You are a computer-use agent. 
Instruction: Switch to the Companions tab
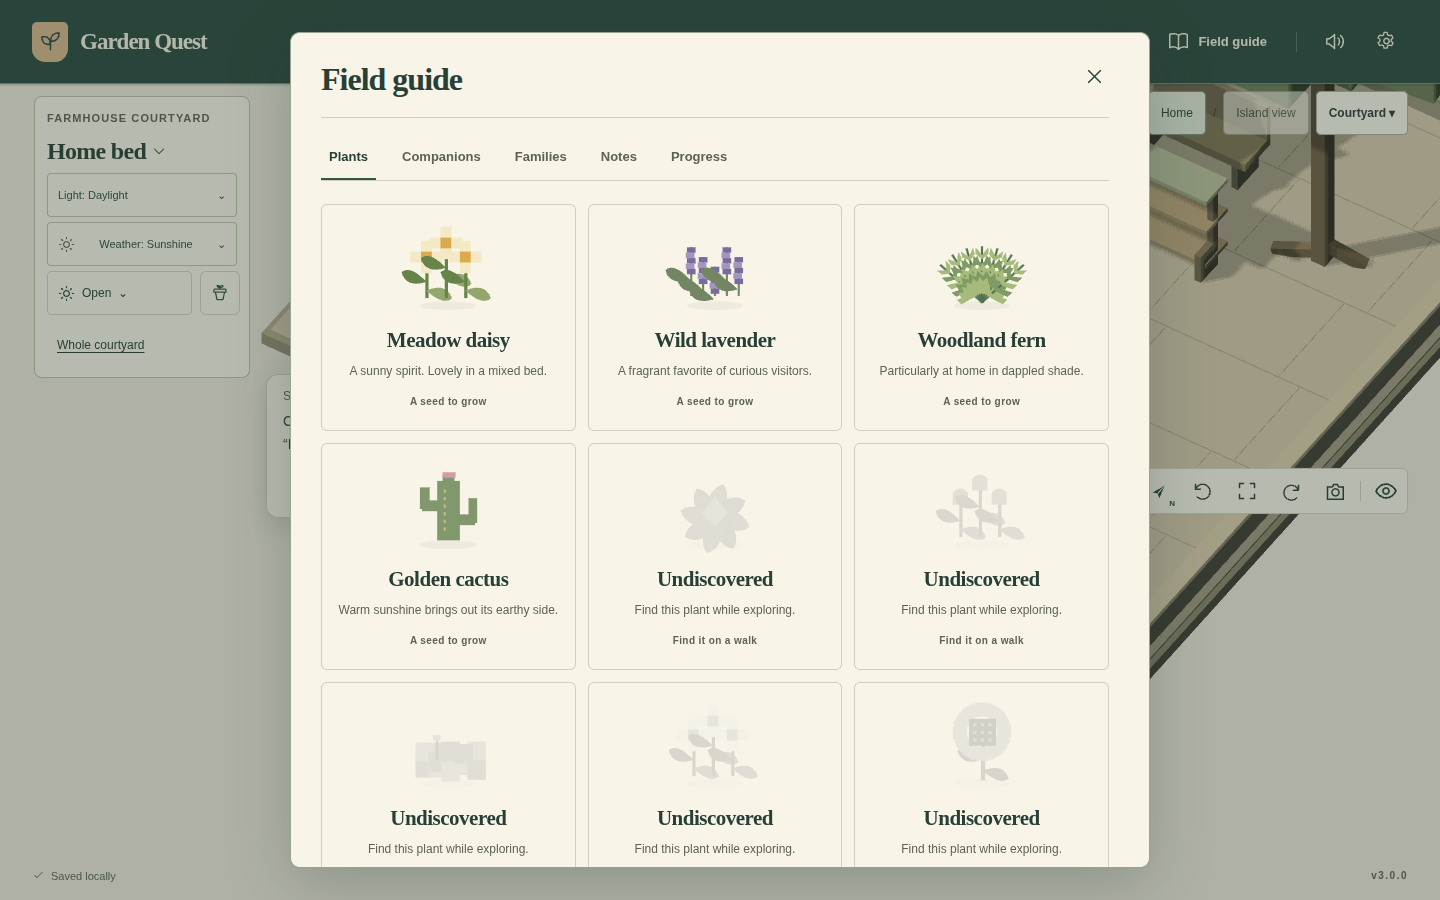point(441,157)
